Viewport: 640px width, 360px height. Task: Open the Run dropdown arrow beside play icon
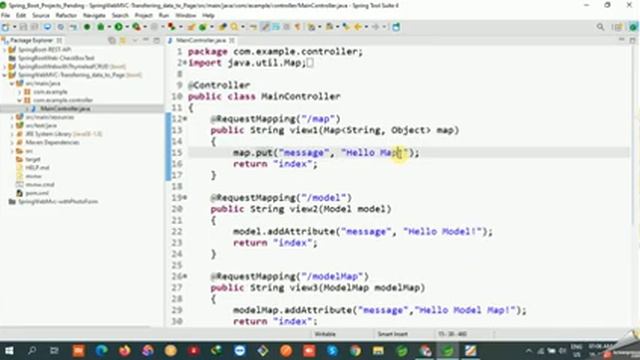[x=127, y=27]
